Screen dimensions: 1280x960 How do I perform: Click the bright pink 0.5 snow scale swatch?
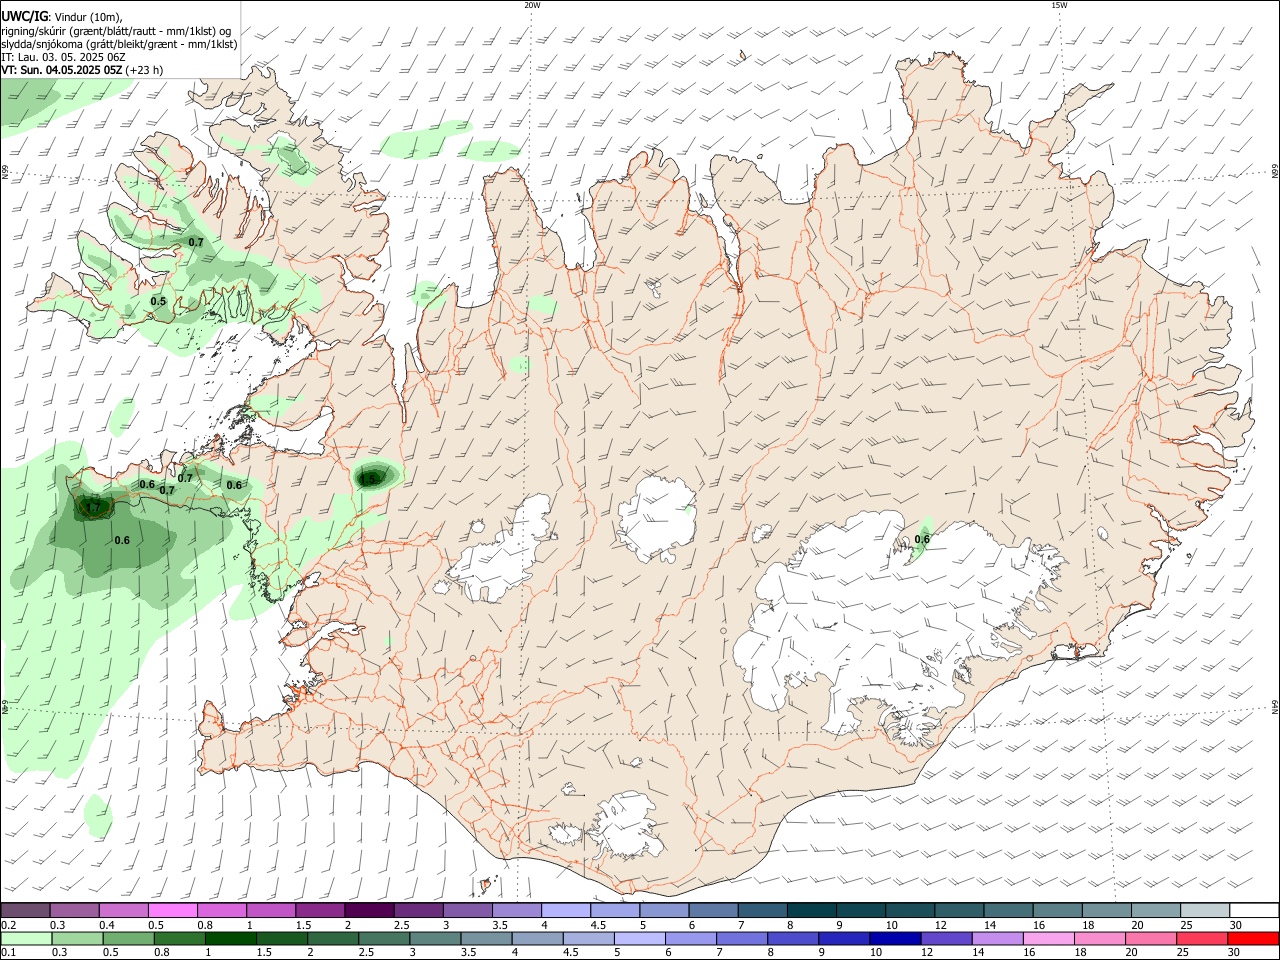tap(172, 910)
